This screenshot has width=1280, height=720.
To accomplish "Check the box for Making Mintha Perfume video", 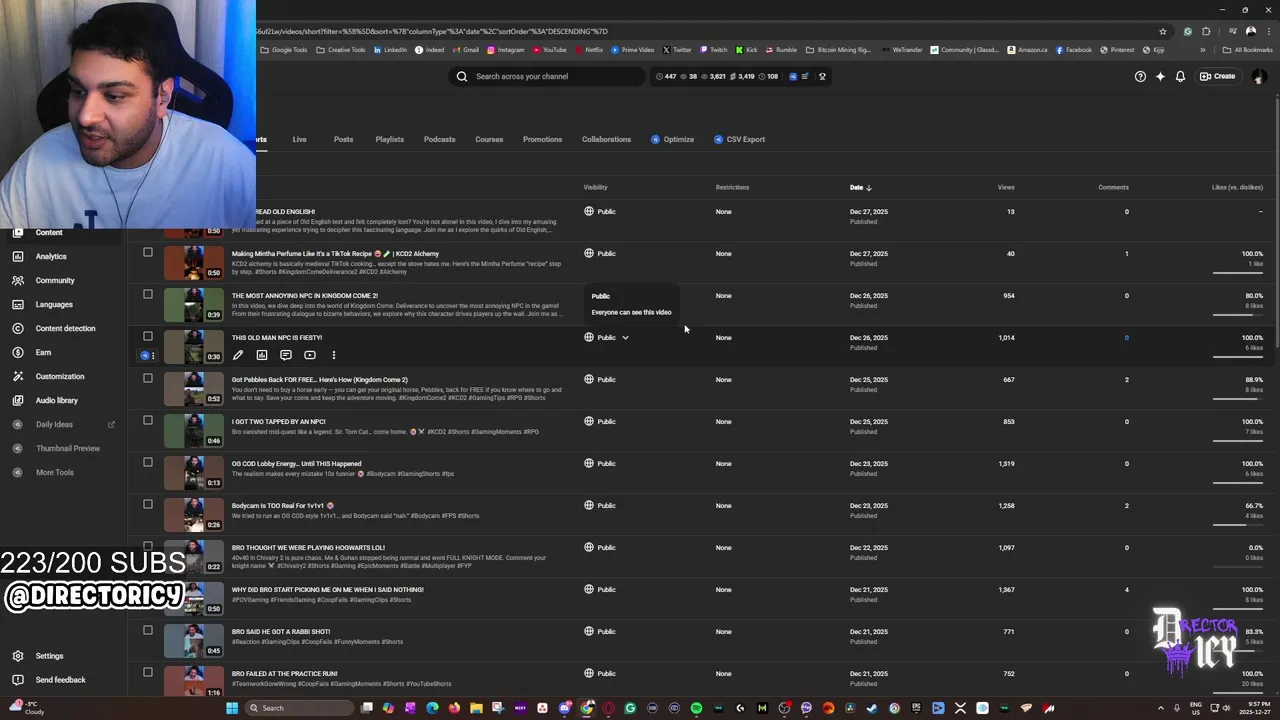I will click(x=148, y=252).
